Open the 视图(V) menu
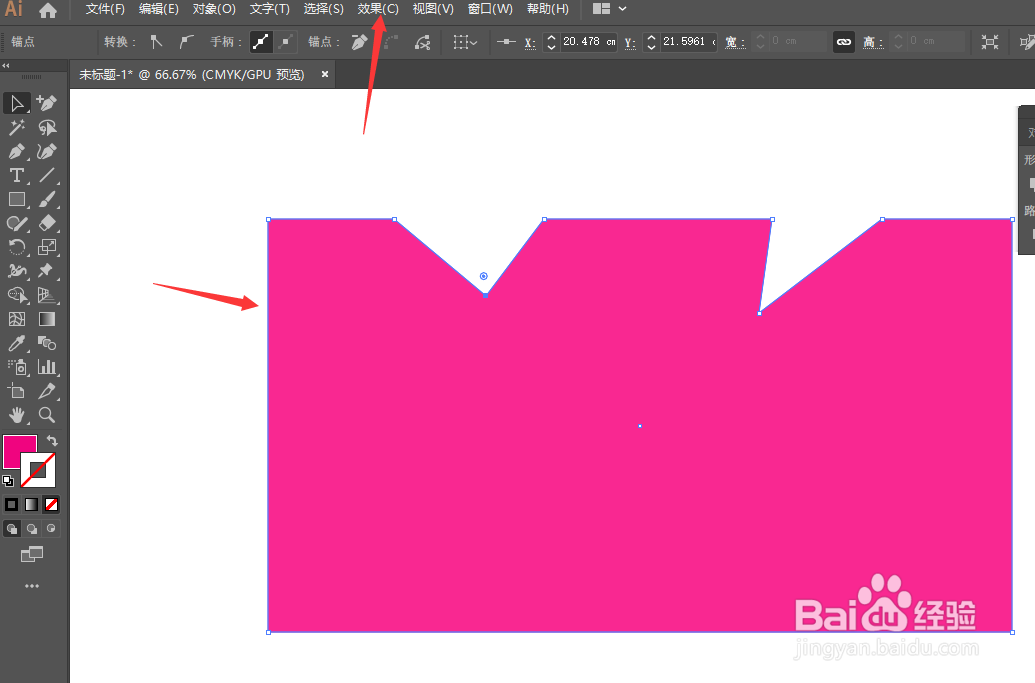The image size is (1035, 683). tap(433, 9)
